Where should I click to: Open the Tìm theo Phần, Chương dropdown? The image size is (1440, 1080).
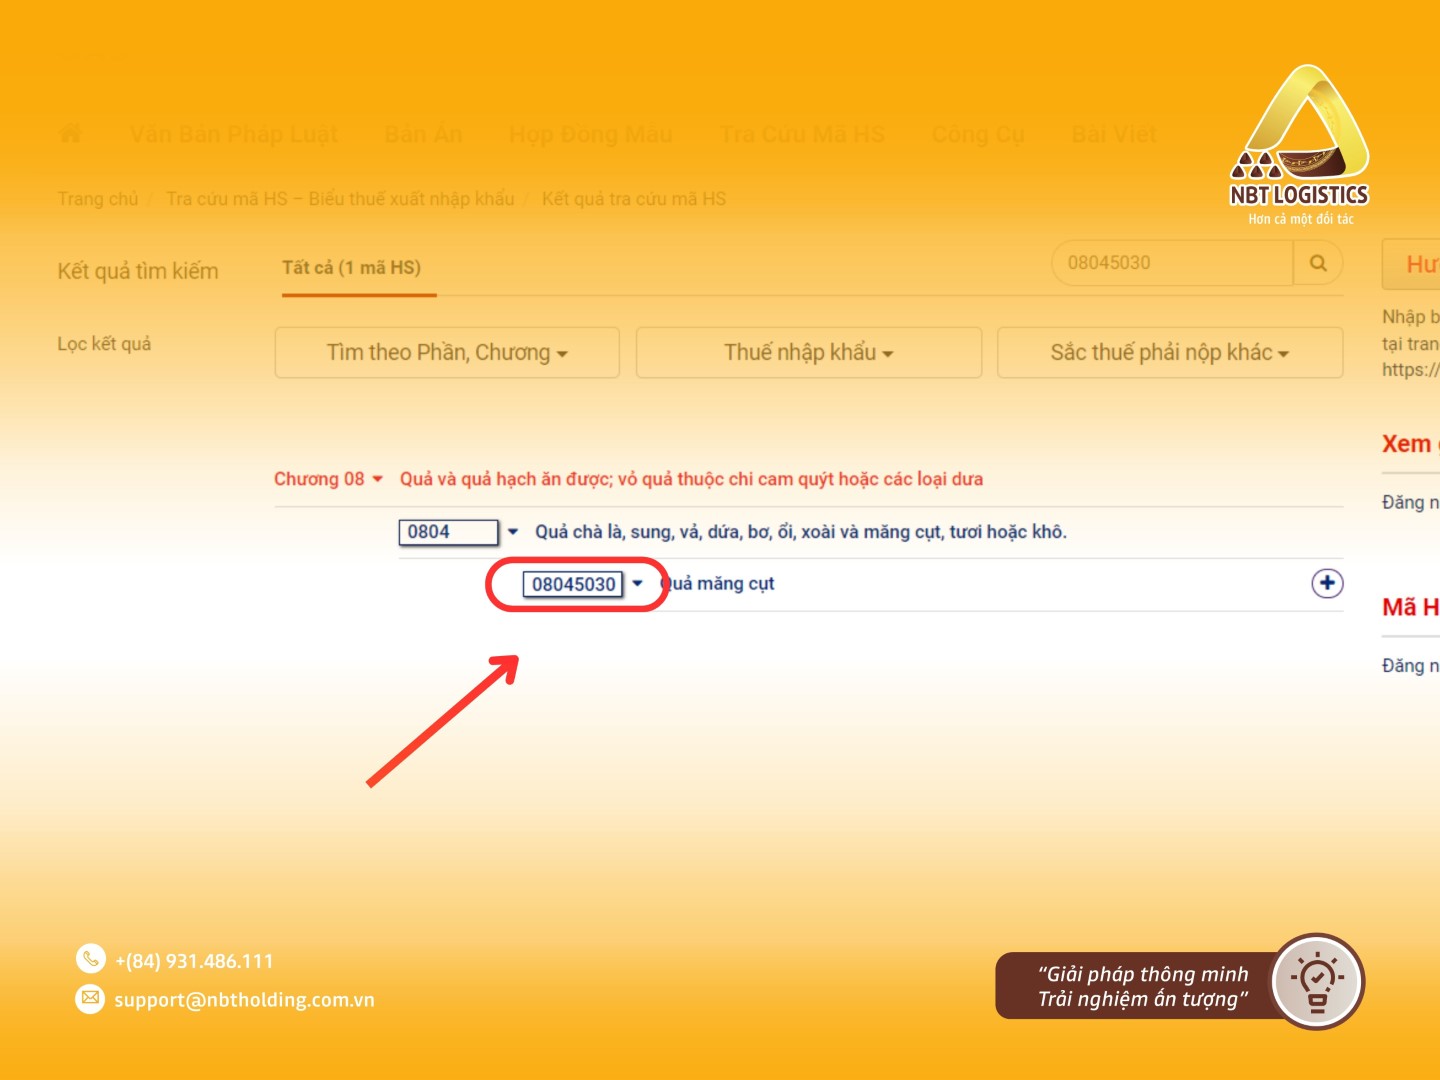tap(447, 352)
